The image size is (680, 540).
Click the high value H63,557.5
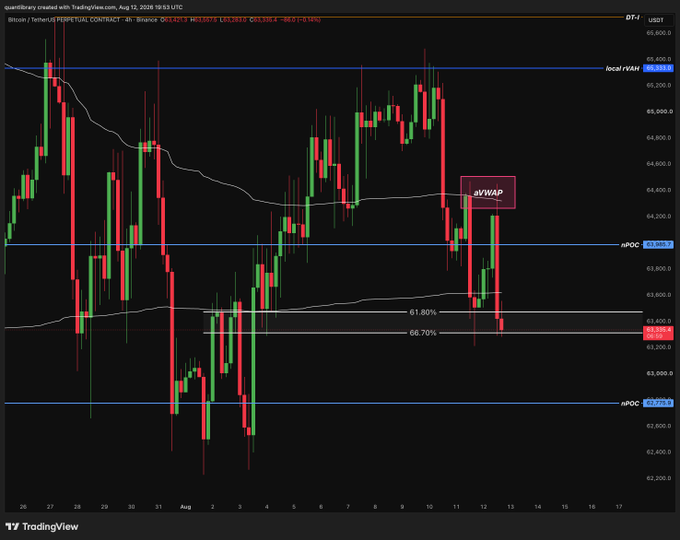point(204,20)
